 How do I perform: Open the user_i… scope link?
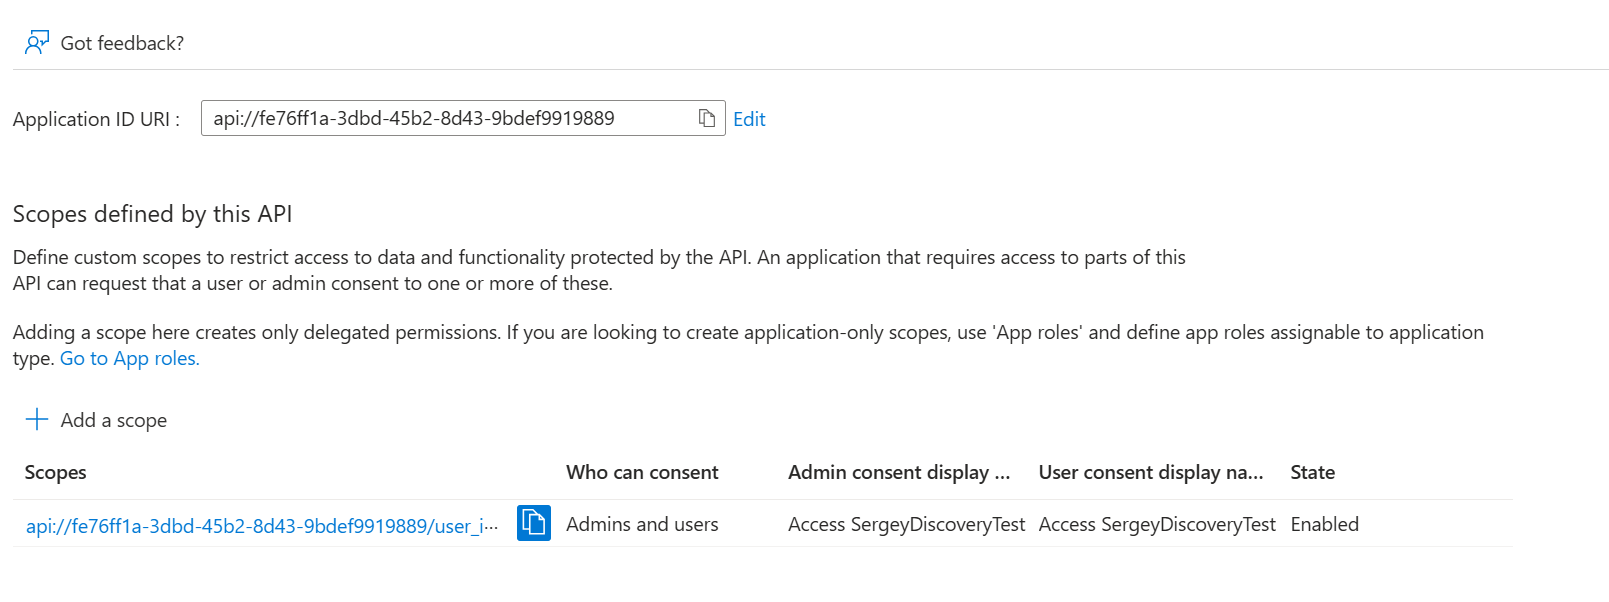262,526
